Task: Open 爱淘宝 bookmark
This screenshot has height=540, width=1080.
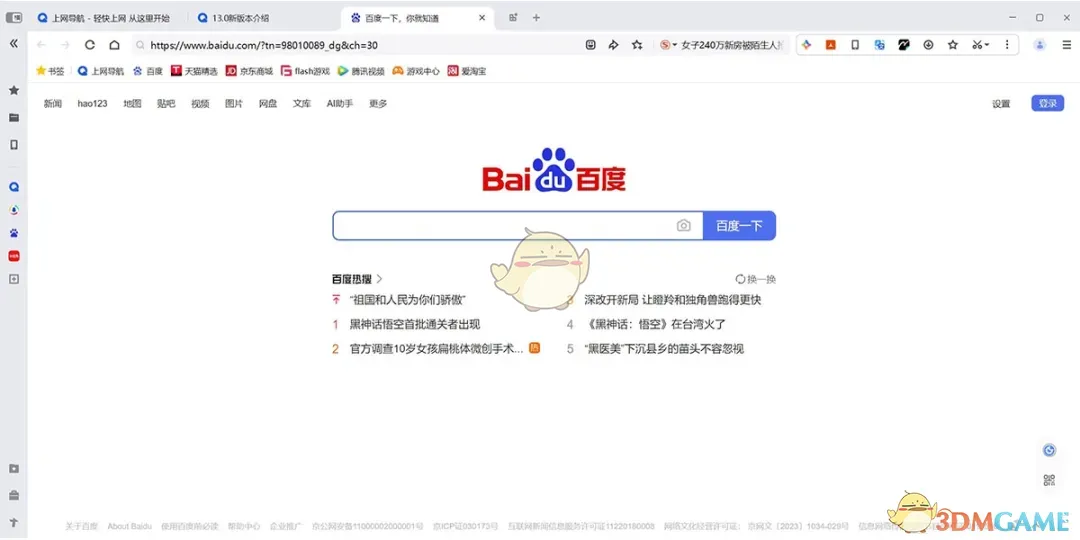Action: click(467, 70)
